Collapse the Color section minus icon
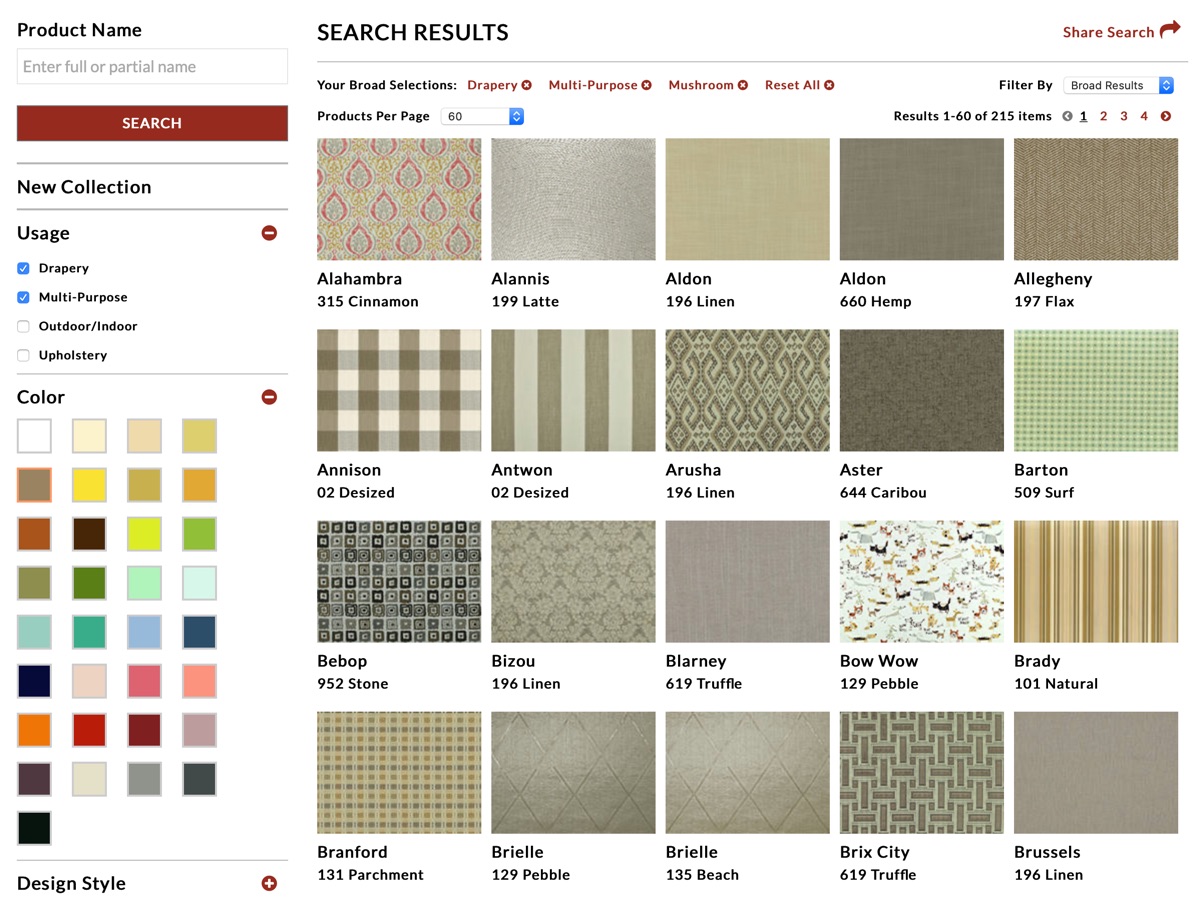The width and height of the screenshot is (1200, 903). [x=269, y=397]
